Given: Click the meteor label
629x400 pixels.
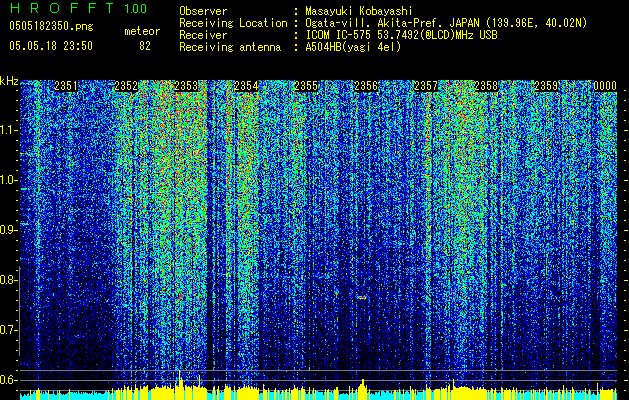Looking at the screenshot, I should point(142,31).
